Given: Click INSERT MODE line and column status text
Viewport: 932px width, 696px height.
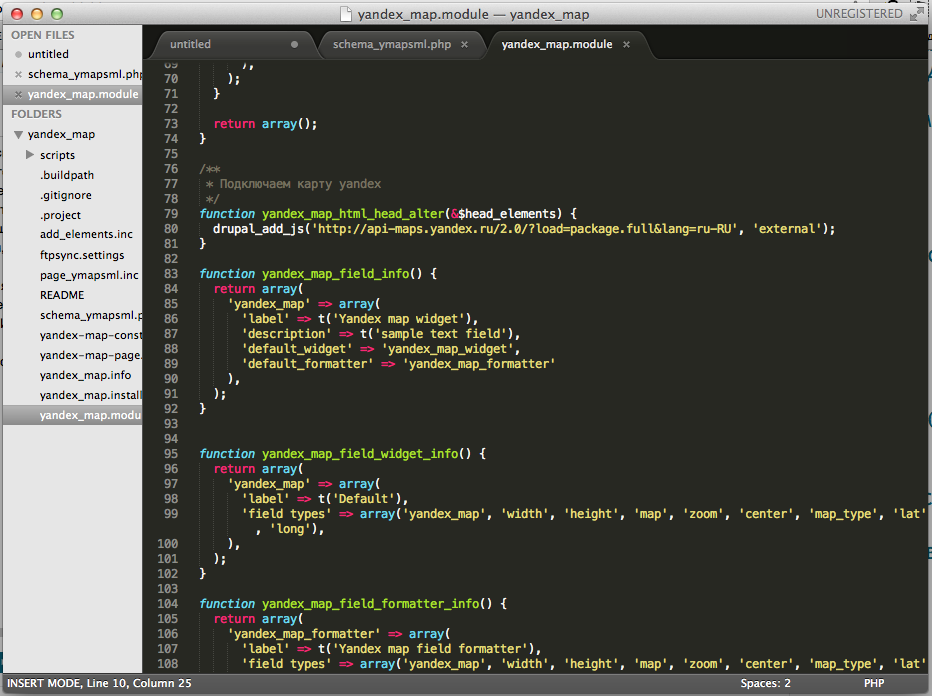Looking at the screenshot, I should [99, 684].
